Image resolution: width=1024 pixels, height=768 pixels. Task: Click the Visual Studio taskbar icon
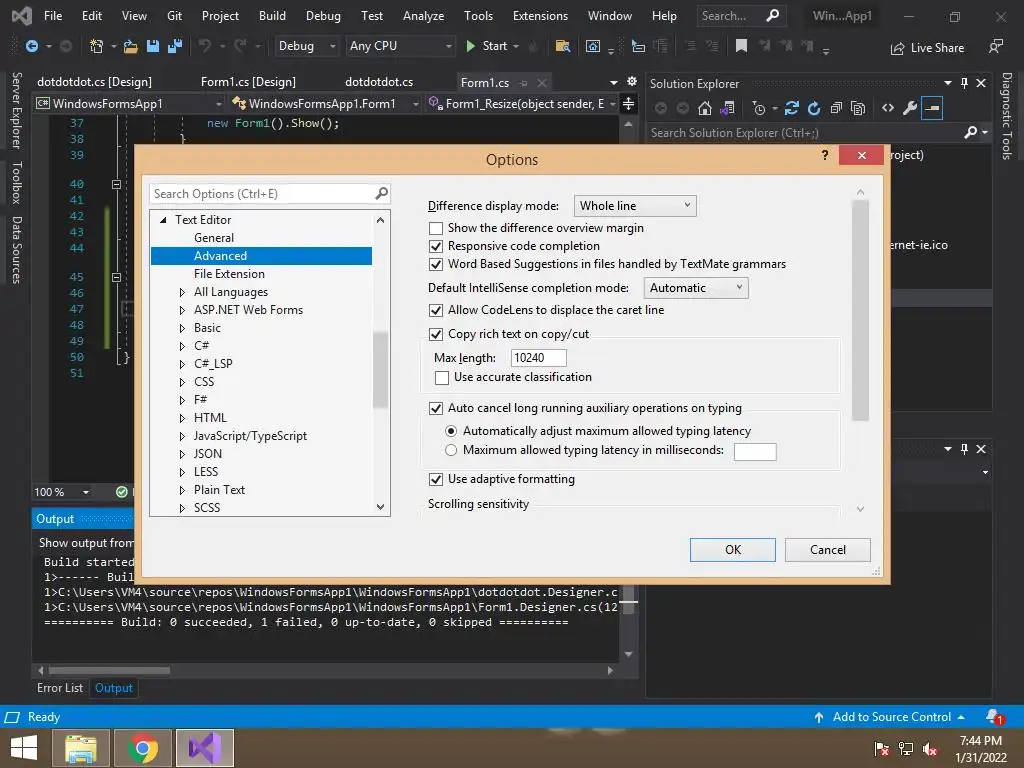(x=204, y=748)
